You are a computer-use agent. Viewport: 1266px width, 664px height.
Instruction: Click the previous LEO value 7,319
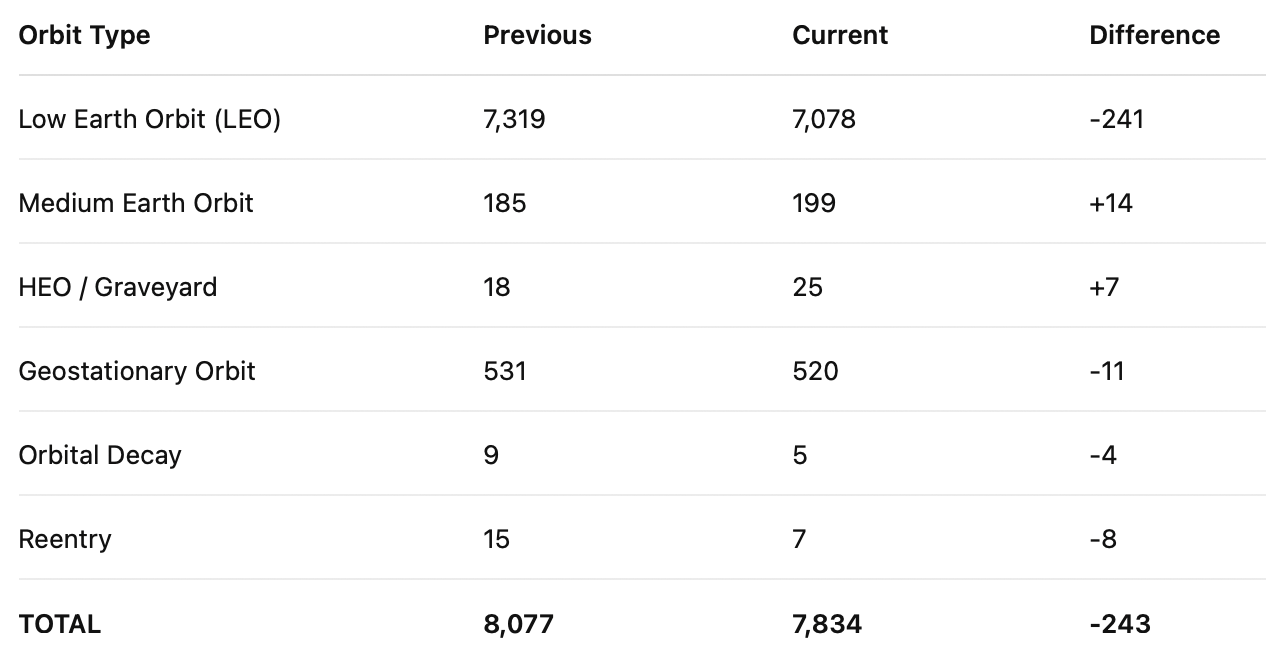[x=514, y=120]
